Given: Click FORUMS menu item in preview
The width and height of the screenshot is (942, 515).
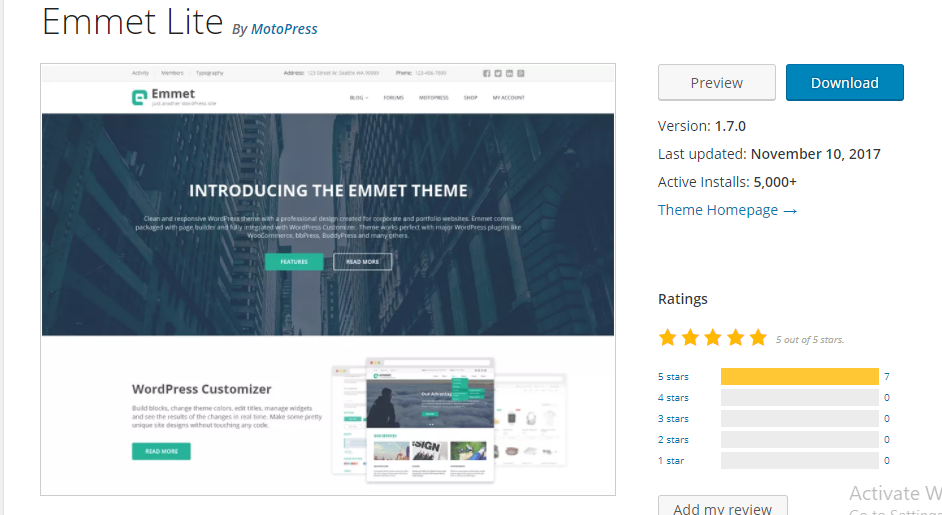Looking at the screenshot, I should click(x=394, y=97).
